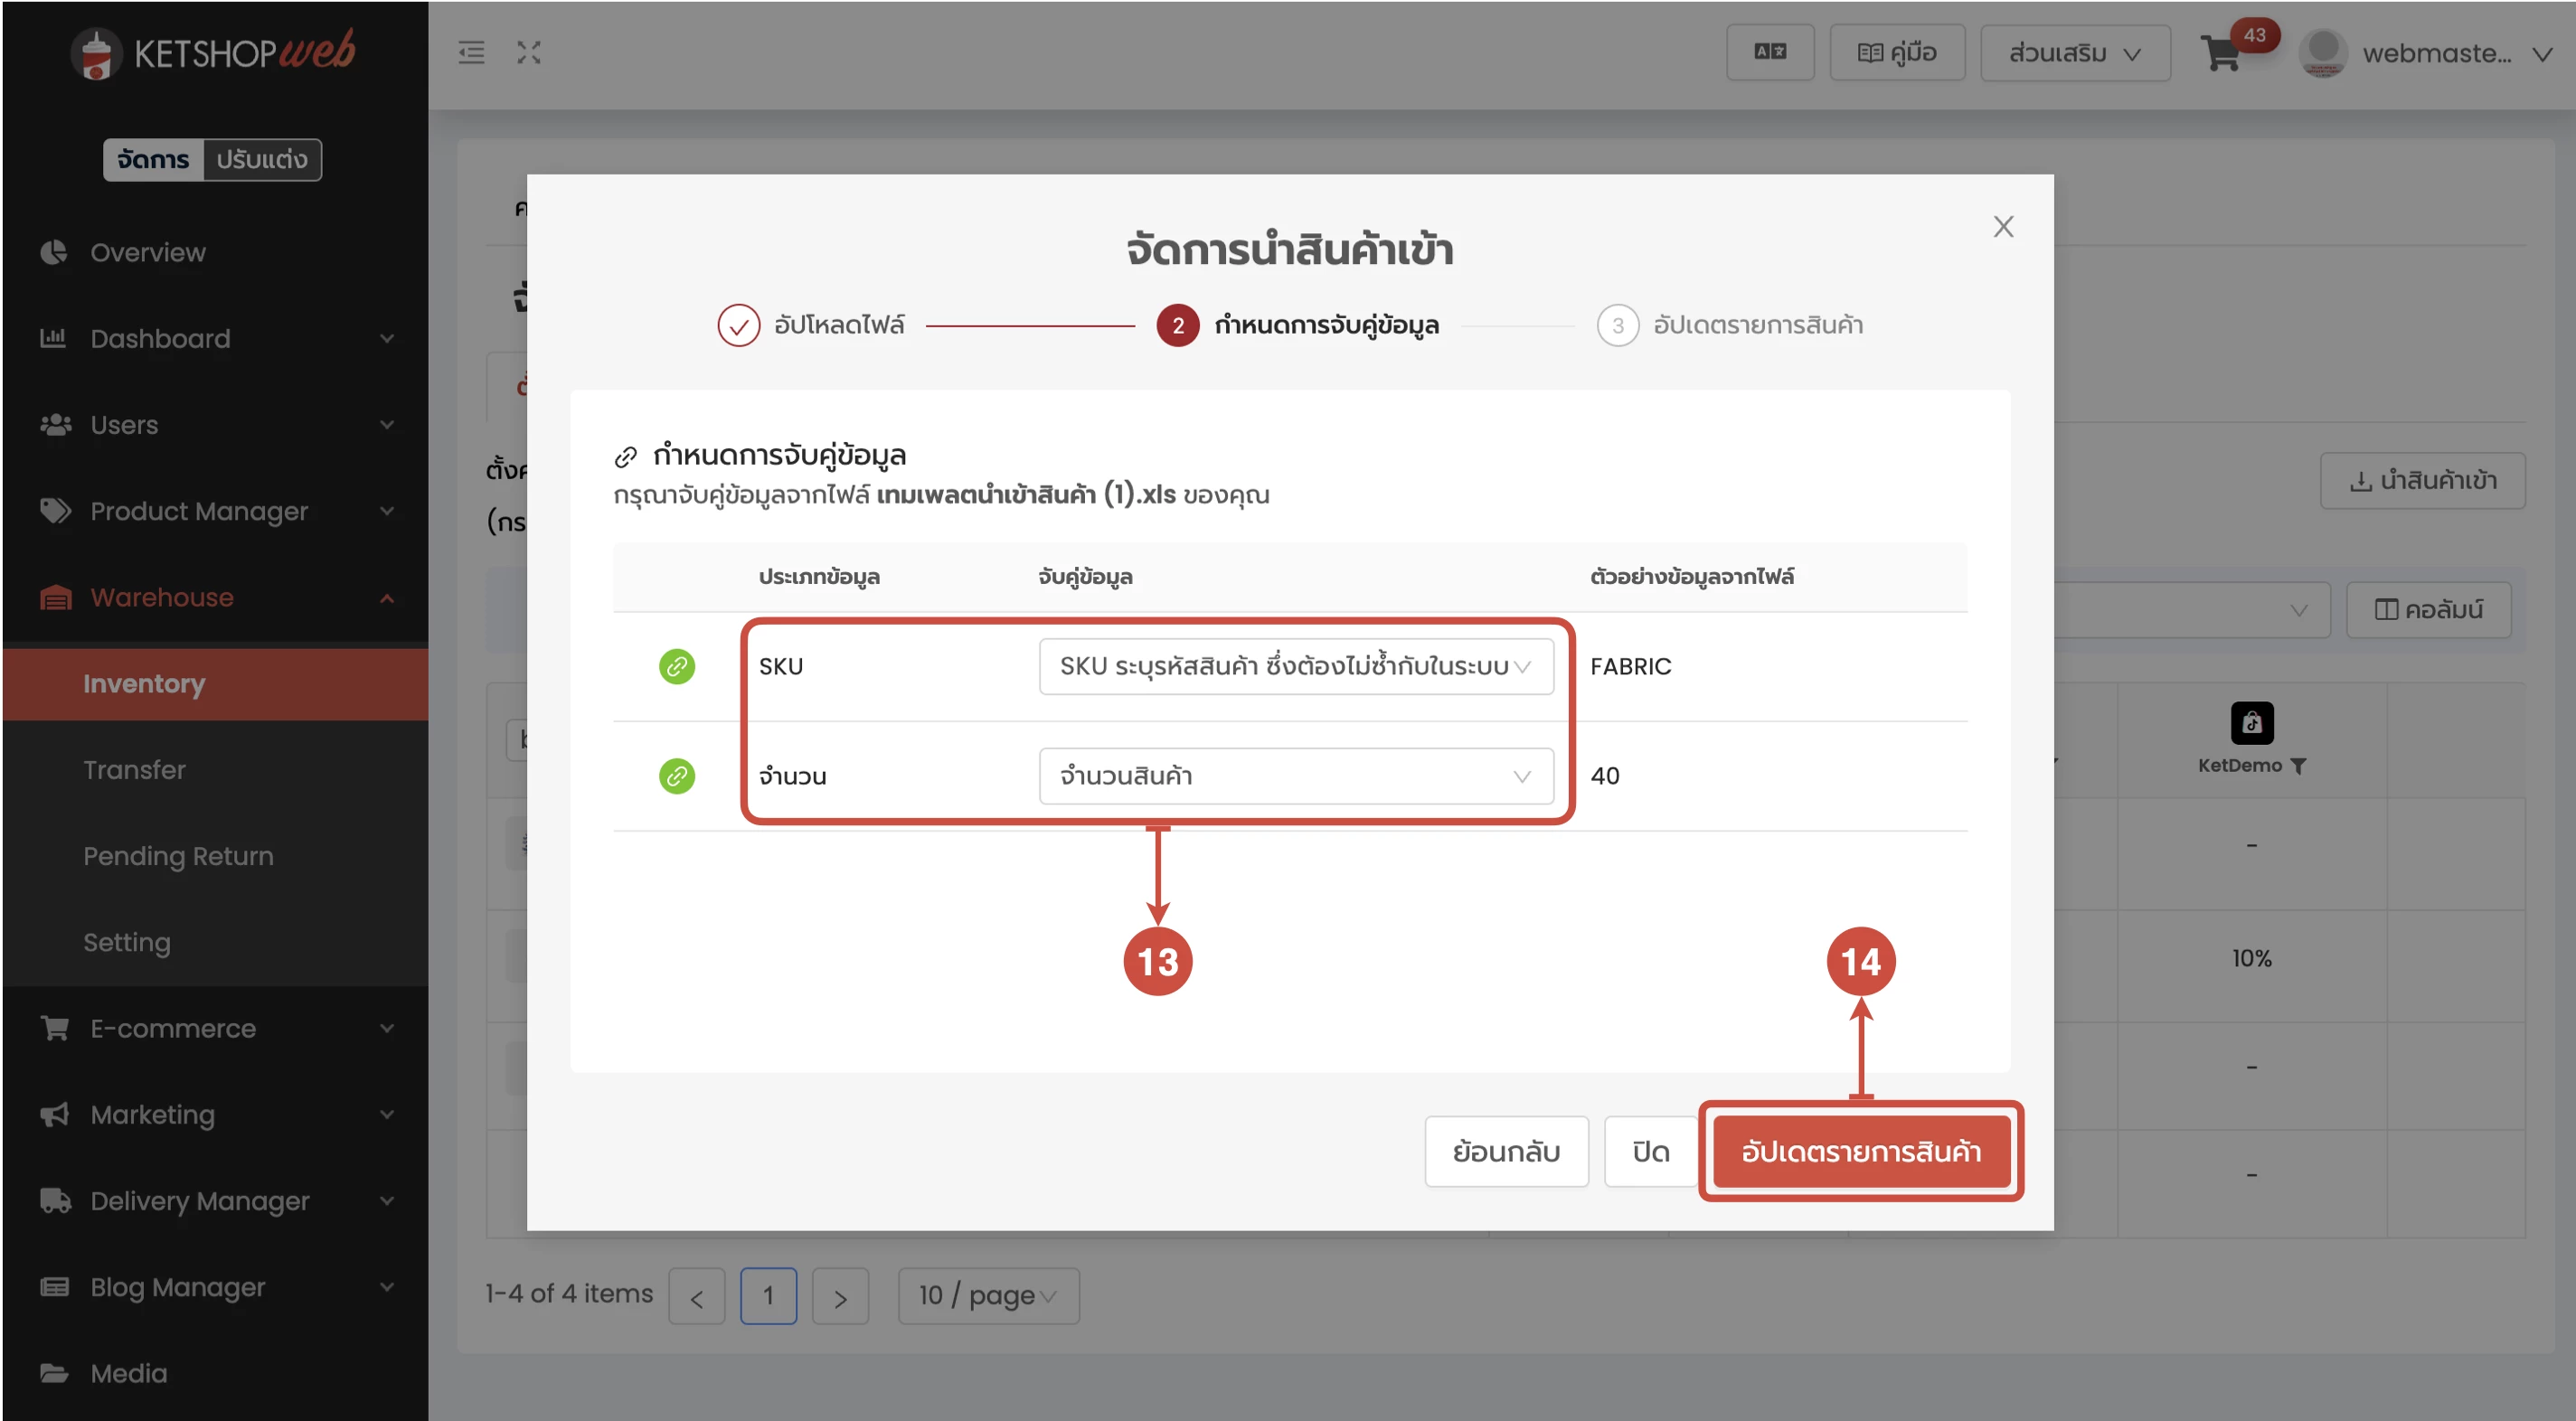Image resolution: width=2576 pixels, height=1421 pixels.
Task: Switch to the ปรับแต่ง mode toggle
Action: click(261, 160)
